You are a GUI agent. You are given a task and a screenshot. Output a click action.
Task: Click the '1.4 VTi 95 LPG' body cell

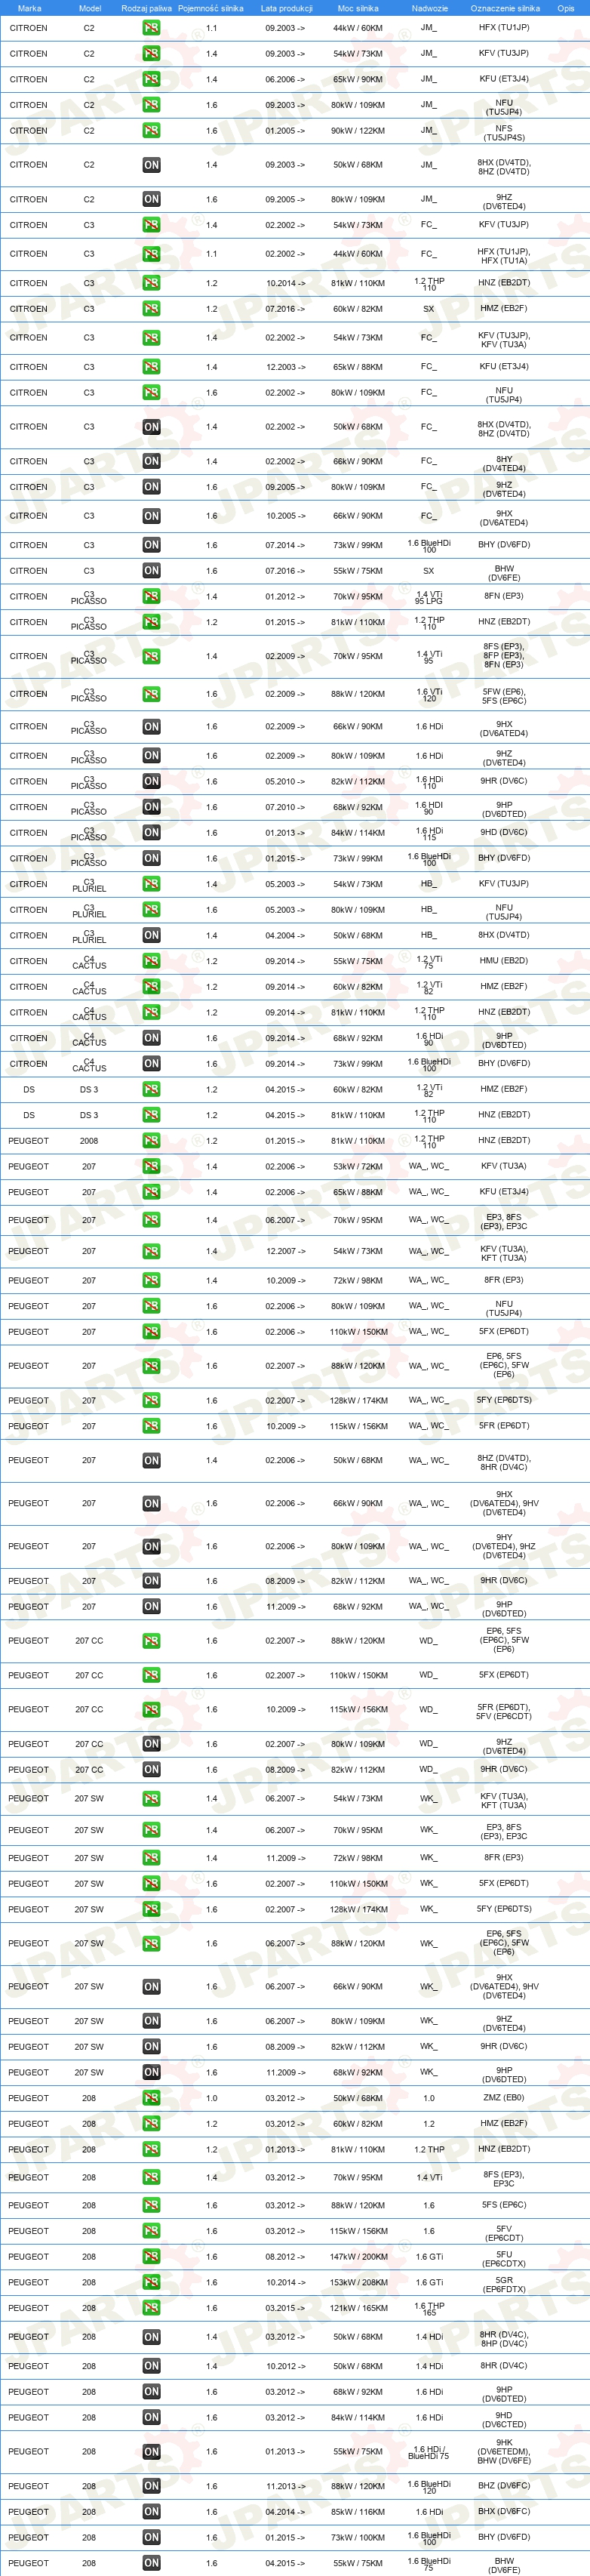tap(429, 598)
